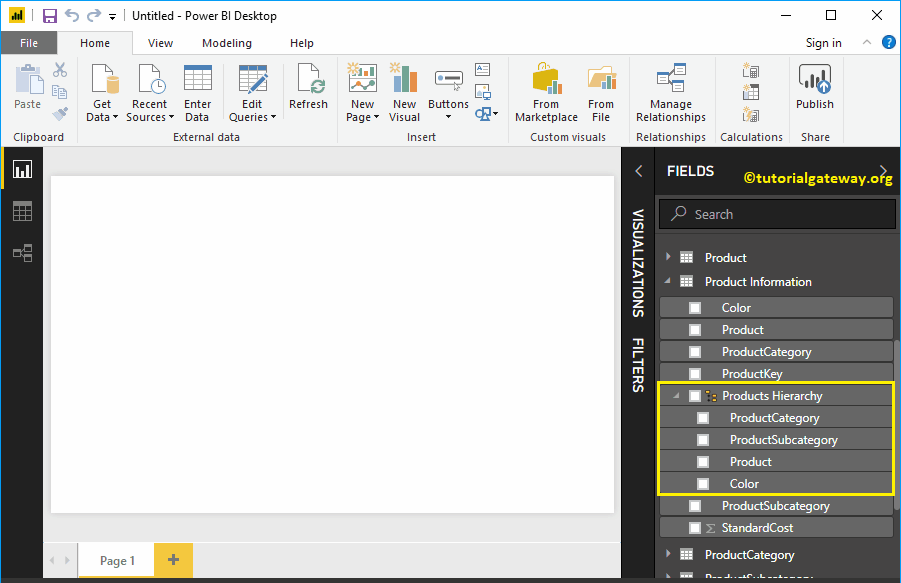
Task: Import custom visual From Marketplace
Action: [546, 80]
